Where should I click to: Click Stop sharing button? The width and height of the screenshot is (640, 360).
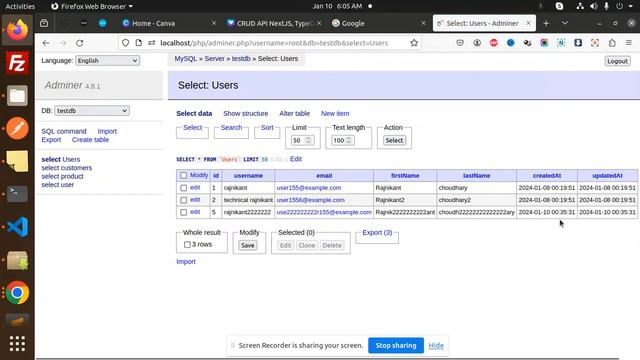click(x=396, y=345)
